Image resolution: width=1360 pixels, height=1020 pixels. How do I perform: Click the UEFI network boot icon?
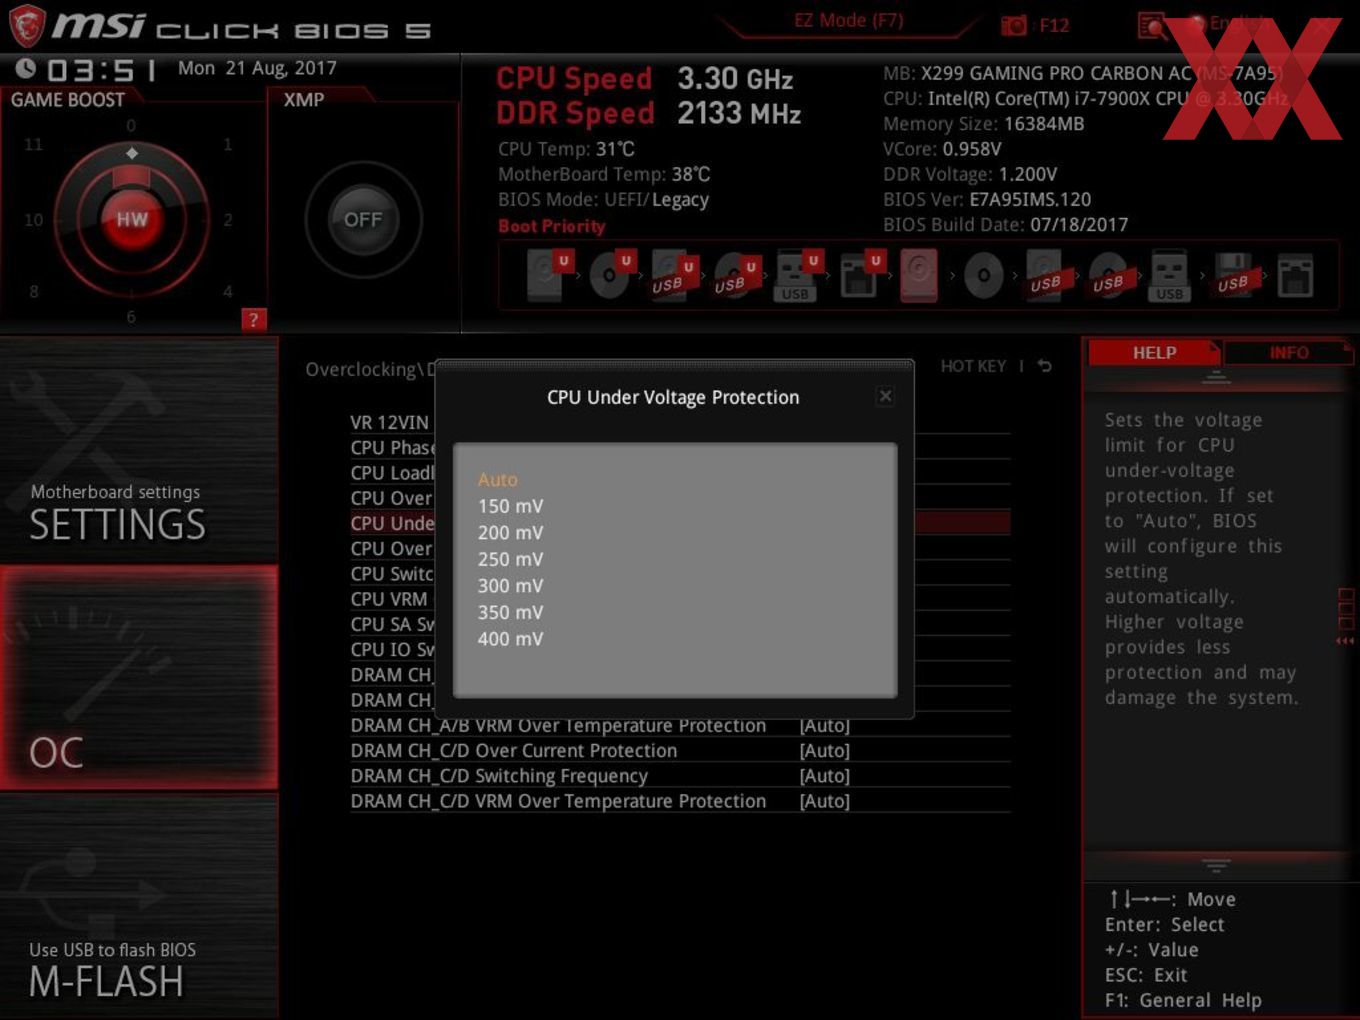pyautogui.click(x=860, y=275)
